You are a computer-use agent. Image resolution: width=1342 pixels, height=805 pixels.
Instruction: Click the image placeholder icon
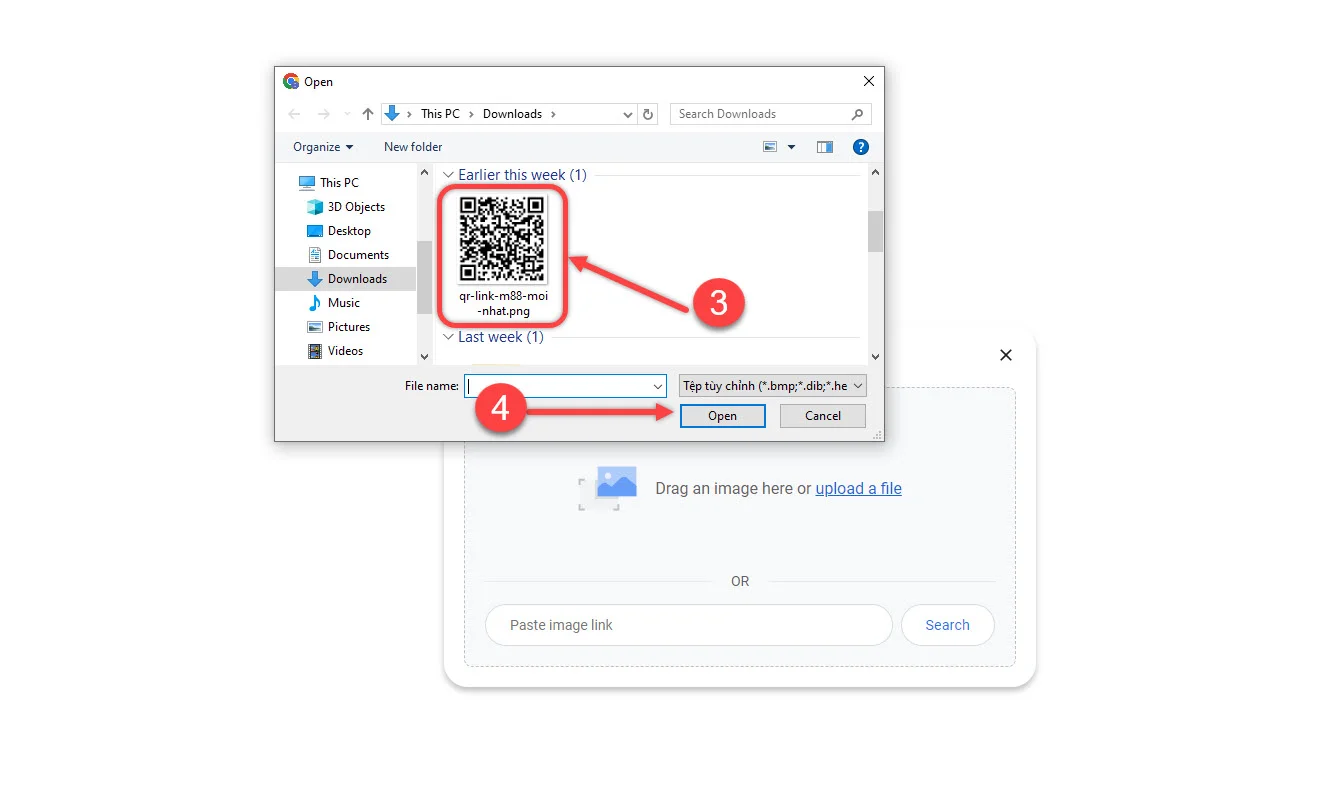pos(608,488)
